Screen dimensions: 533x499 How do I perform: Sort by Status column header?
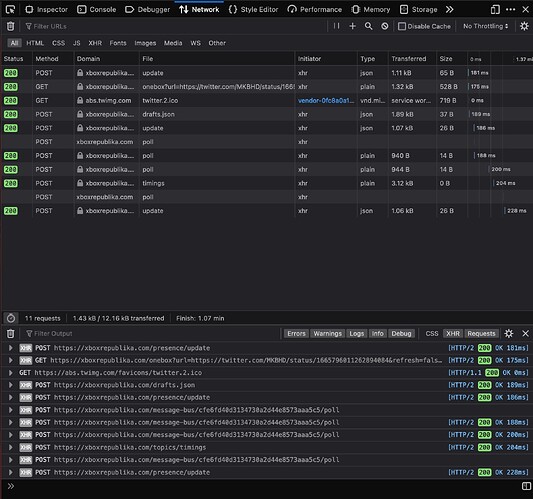click(x=16, y=59)
